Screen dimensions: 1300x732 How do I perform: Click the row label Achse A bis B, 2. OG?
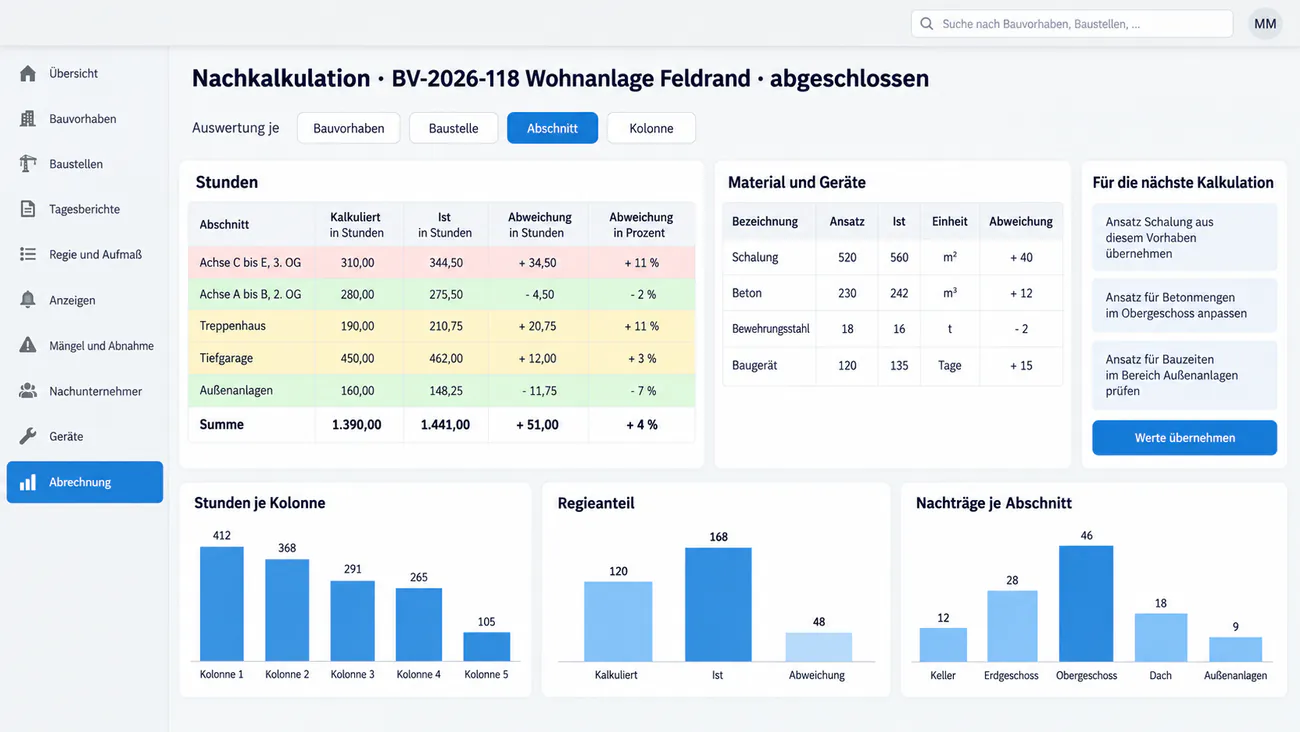coord(250,295)
